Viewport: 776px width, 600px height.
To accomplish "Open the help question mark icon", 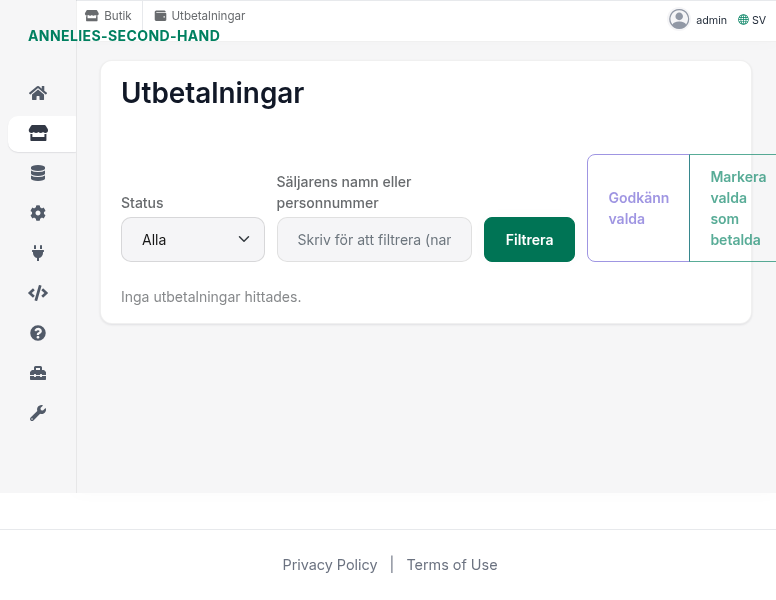I will click(38, 333).
